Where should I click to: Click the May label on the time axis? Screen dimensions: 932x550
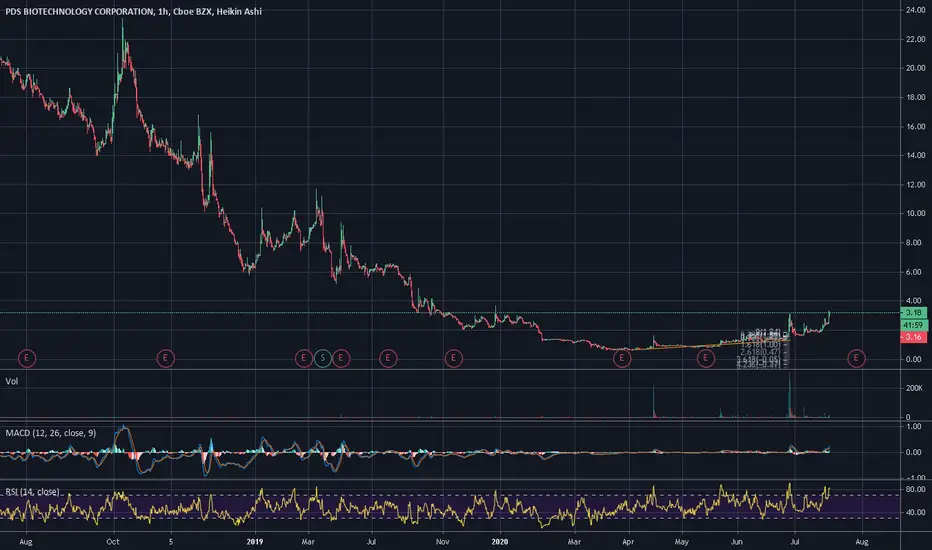pos(682,542)
